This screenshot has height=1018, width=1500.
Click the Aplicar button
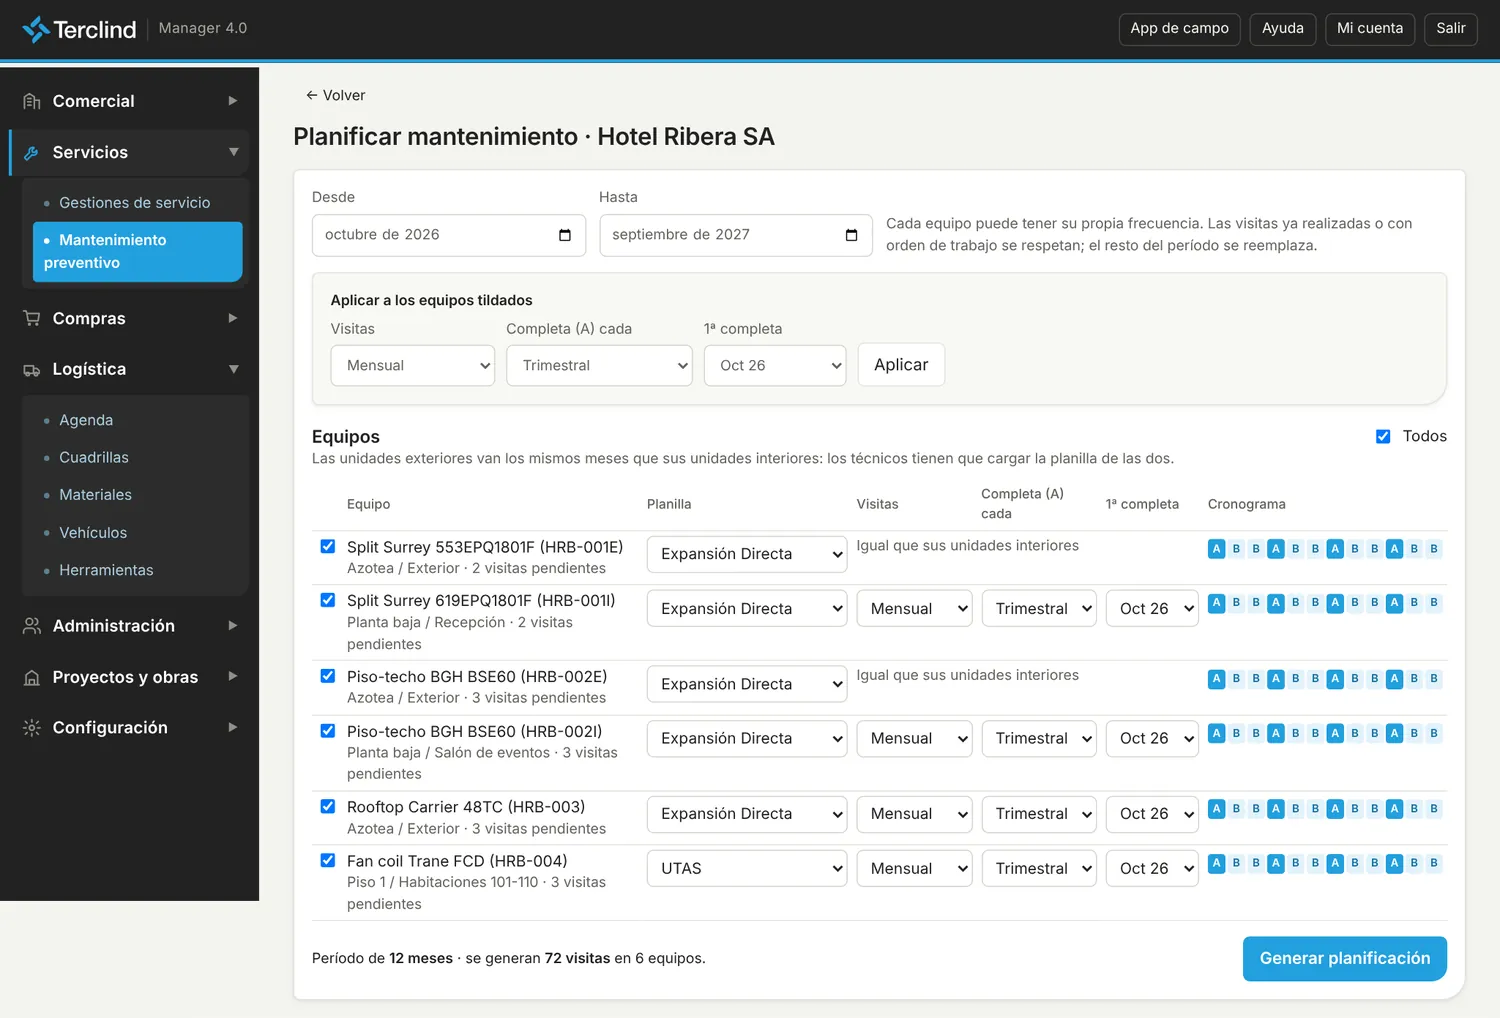click(901, 365)
